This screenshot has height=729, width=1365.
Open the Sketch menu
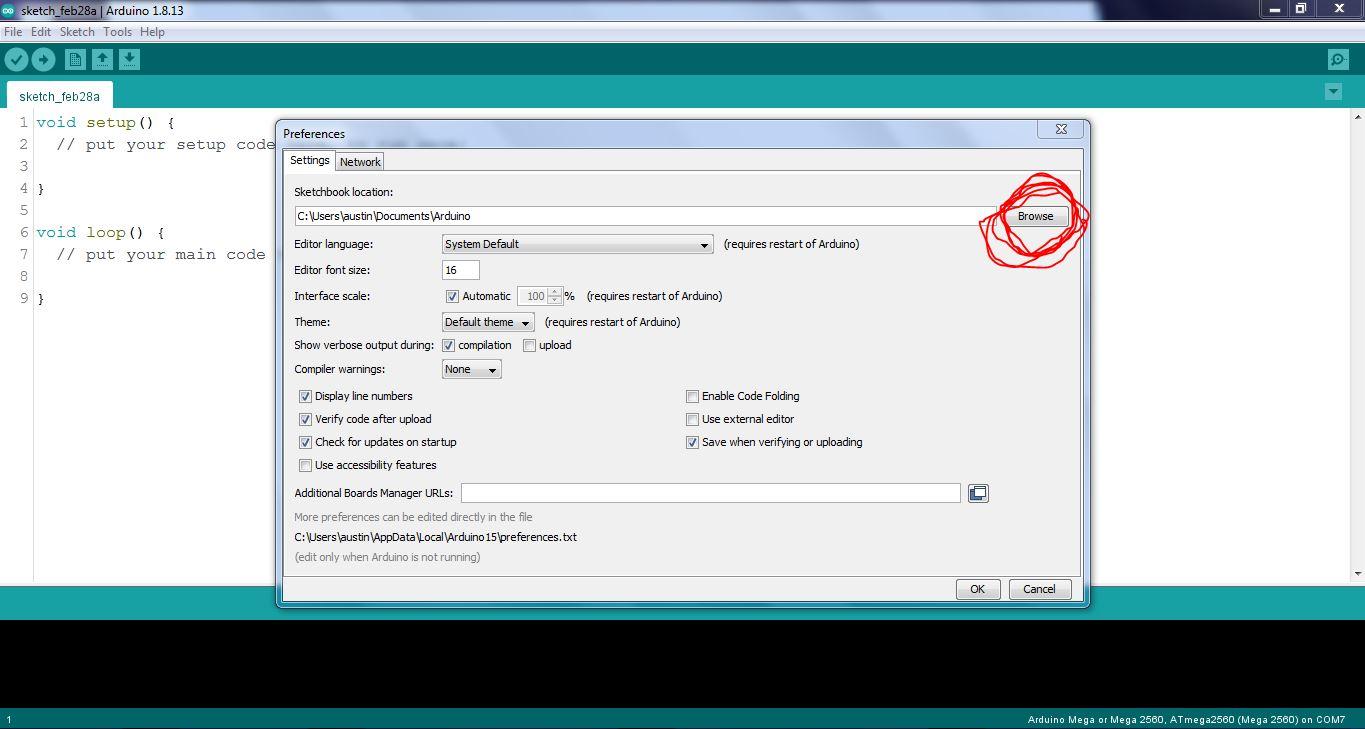coord(77,32)
